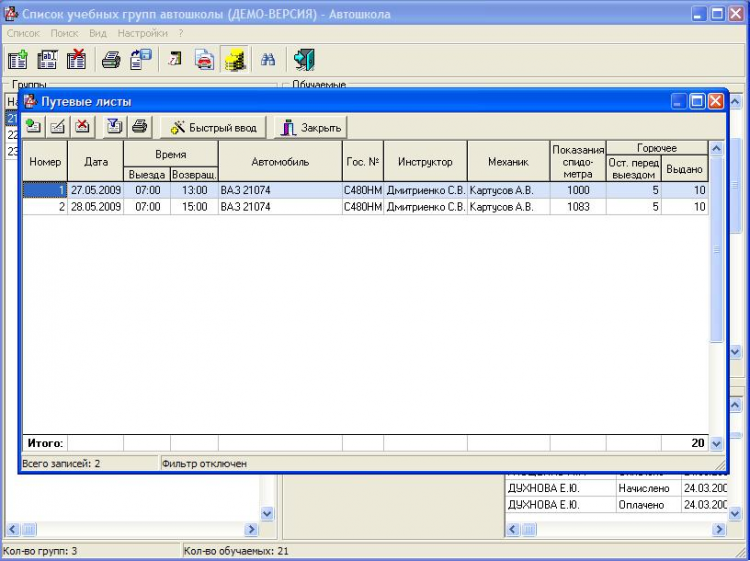Screen dimensions: 750x561
Task: Delete the selected waybill record
Action: [83, 127]
